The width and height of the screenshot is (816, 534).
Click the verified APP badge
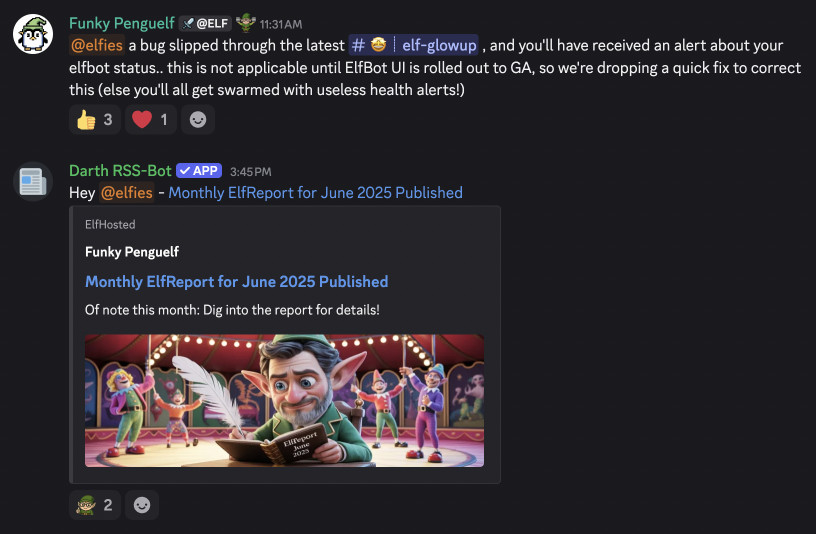199,171
